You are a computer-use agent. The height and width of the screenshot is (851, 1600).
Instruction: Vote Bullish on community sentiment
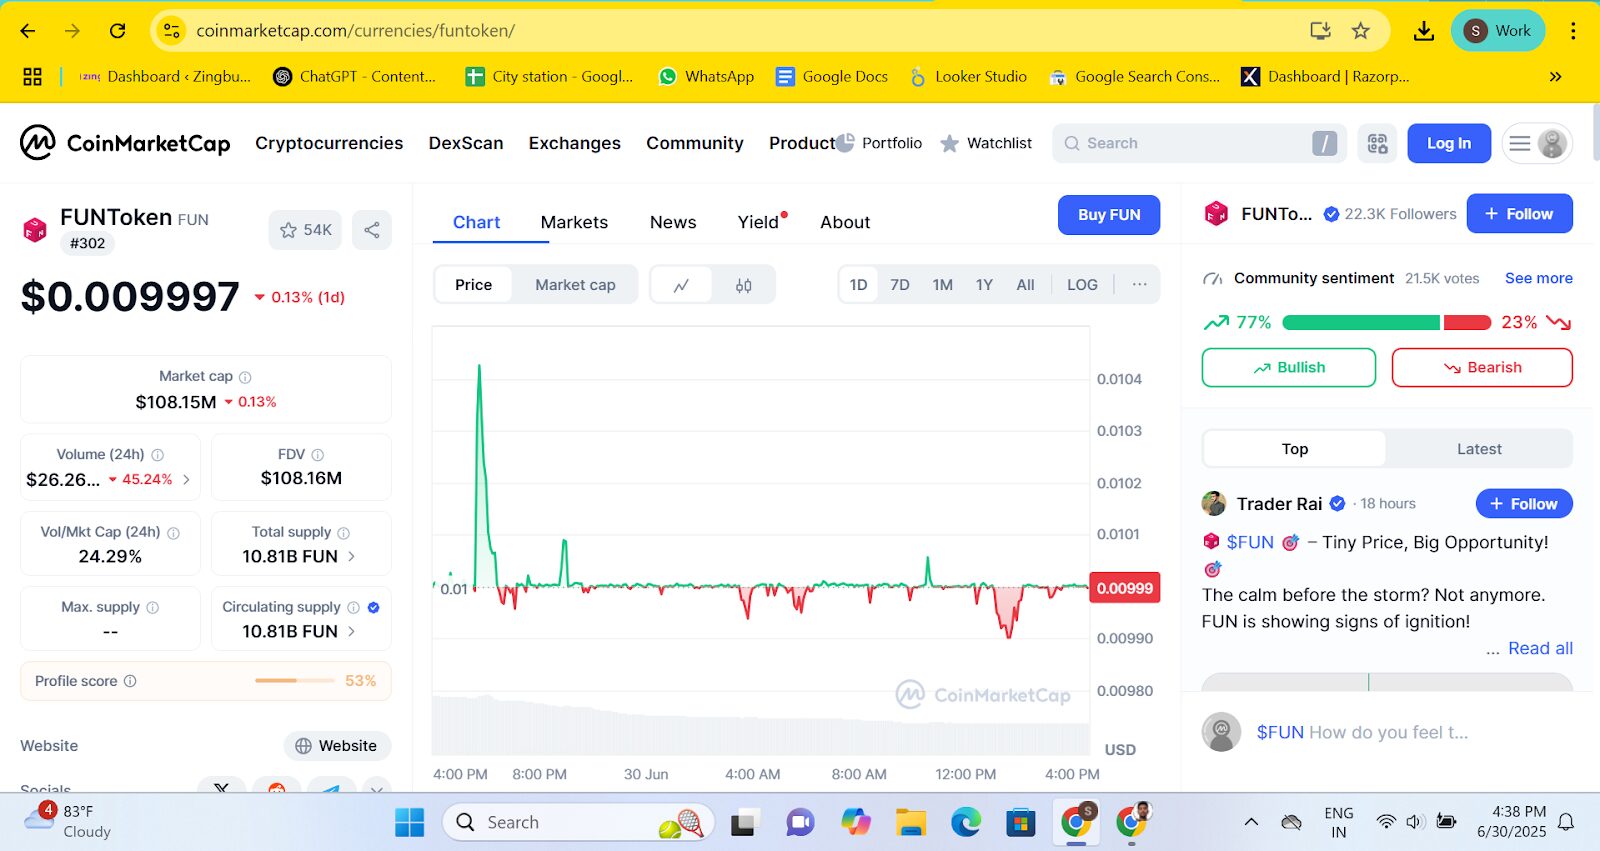pos(1288,367)
